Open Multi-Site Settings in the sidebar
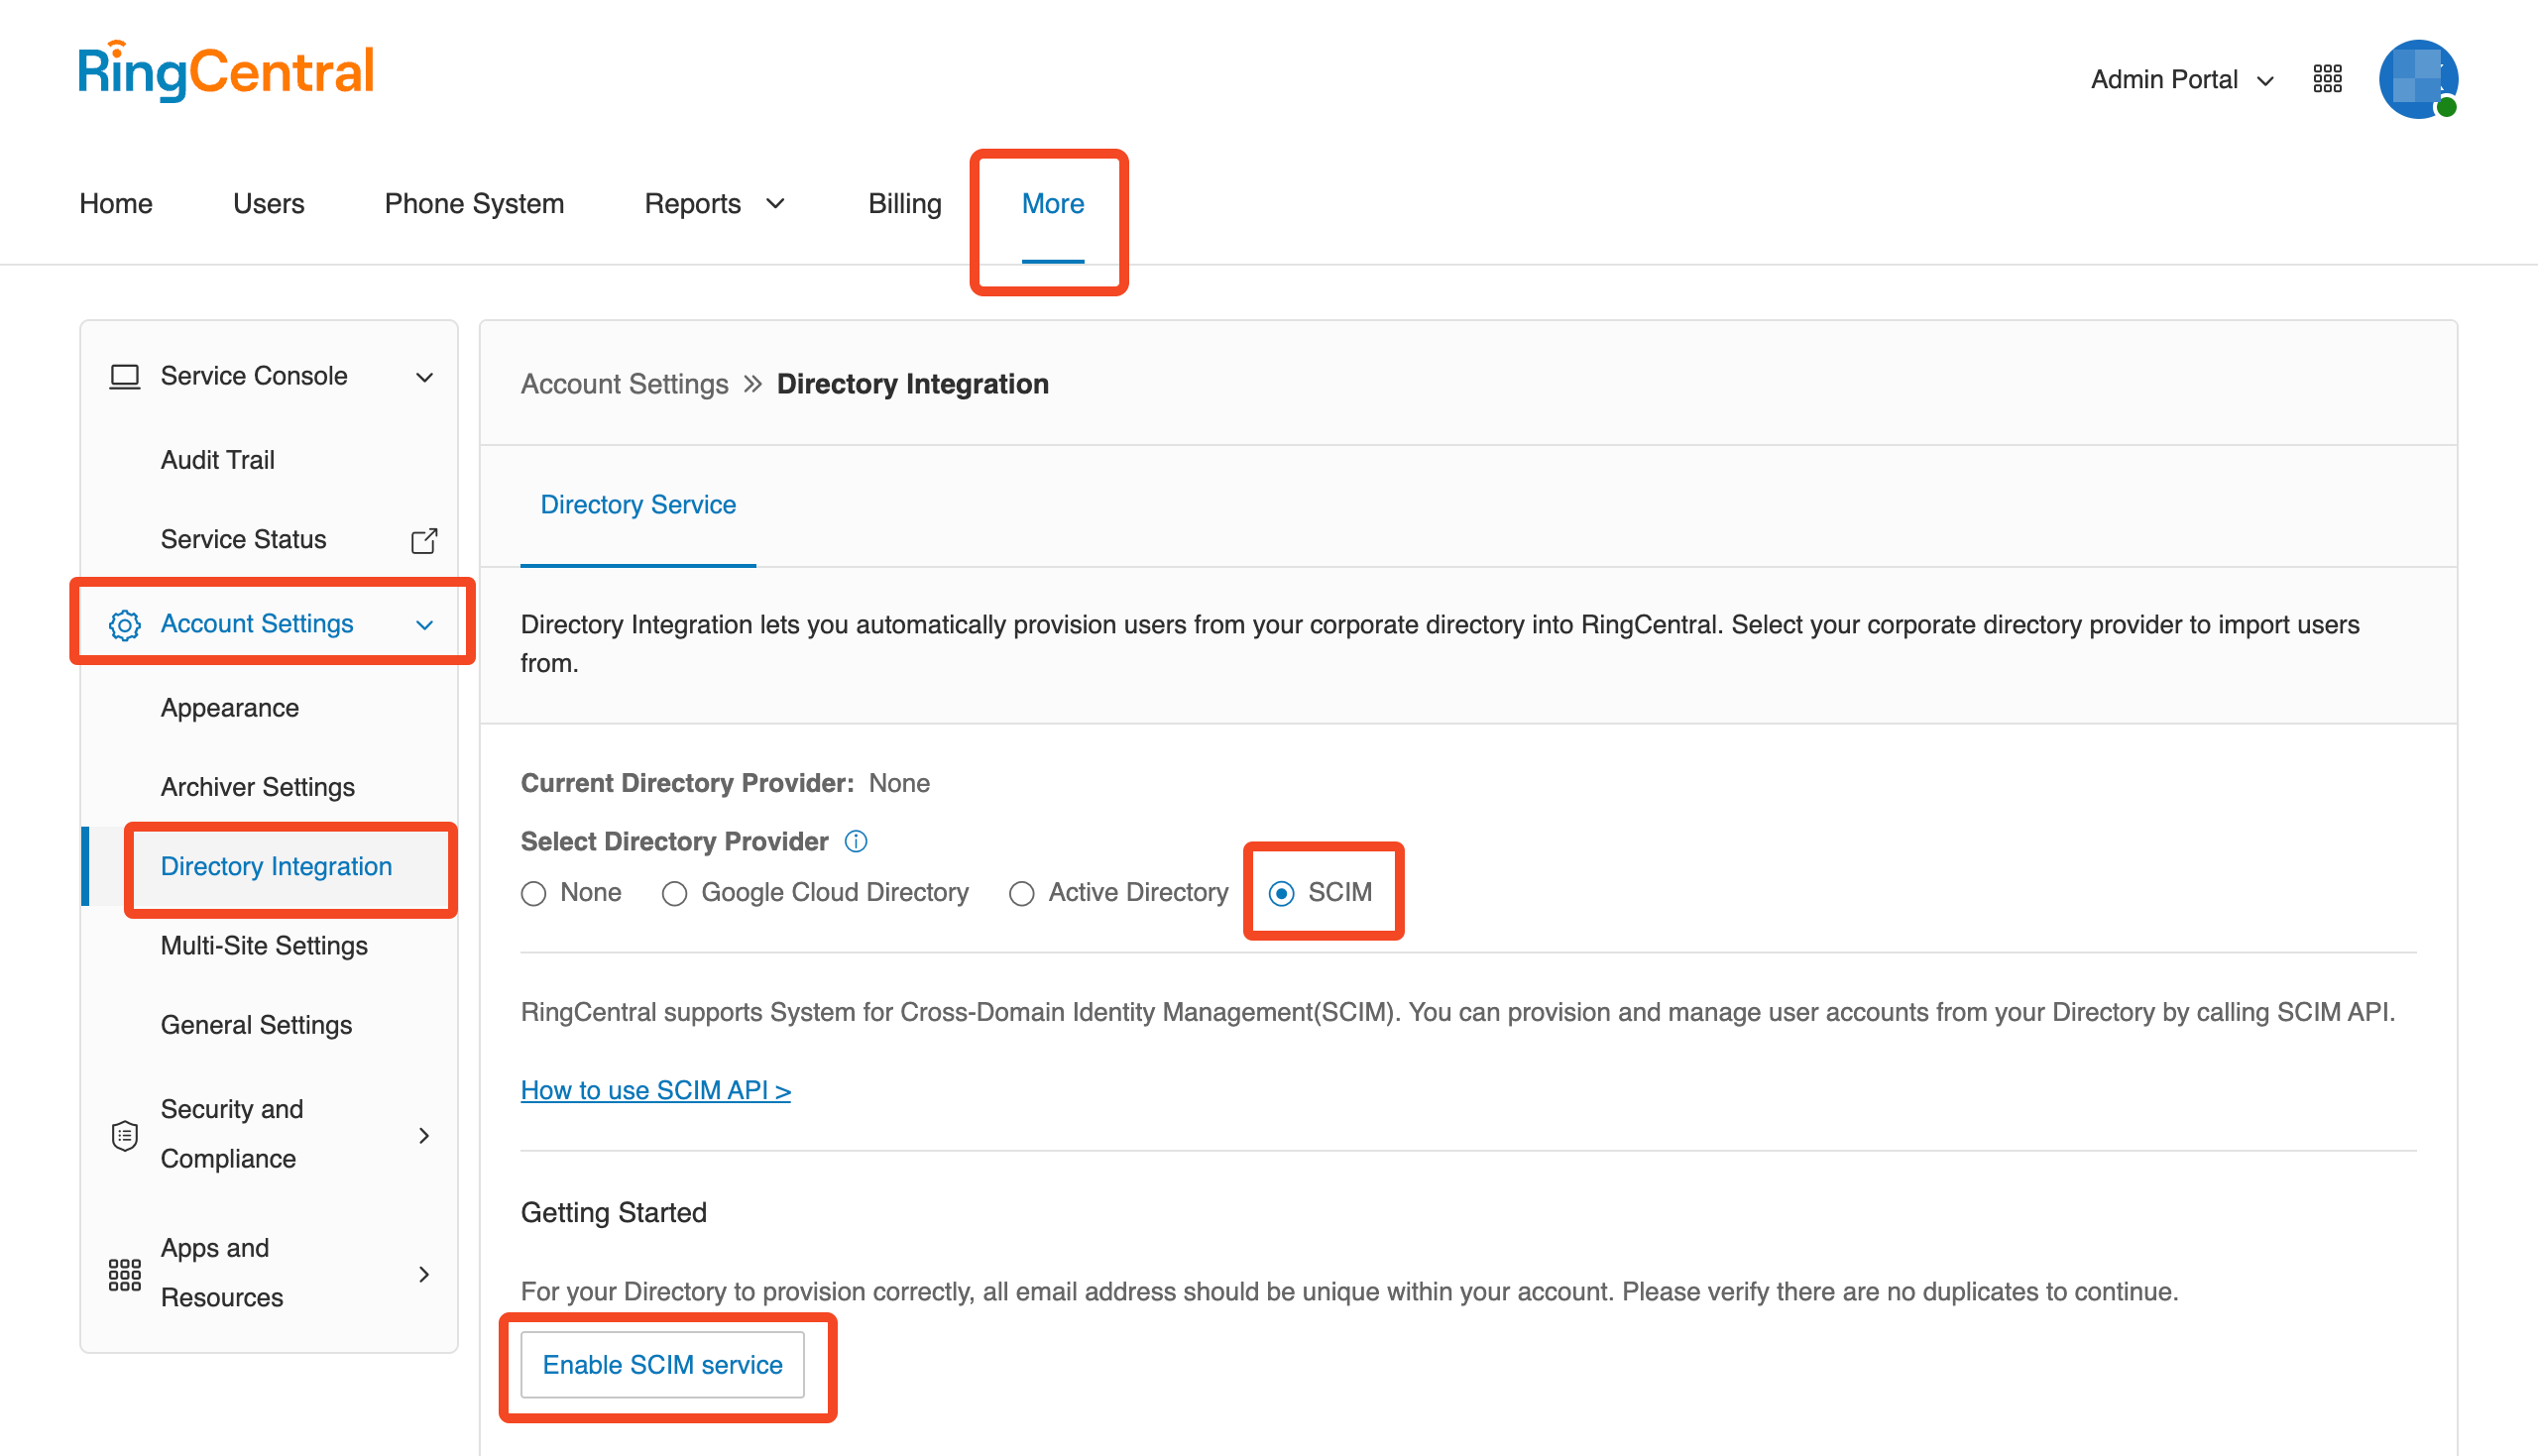 click(264, 946)
